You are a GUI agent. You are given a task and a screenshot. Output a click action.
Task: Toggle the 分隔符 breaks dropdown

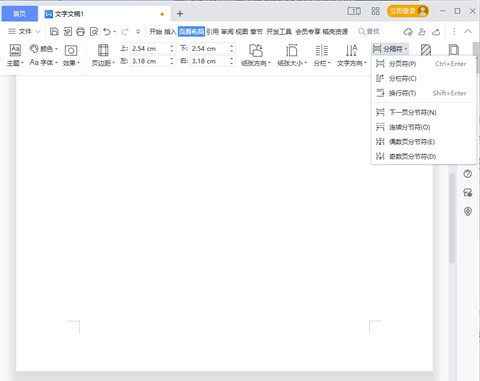pyautogui.click(x=390, y=49)
